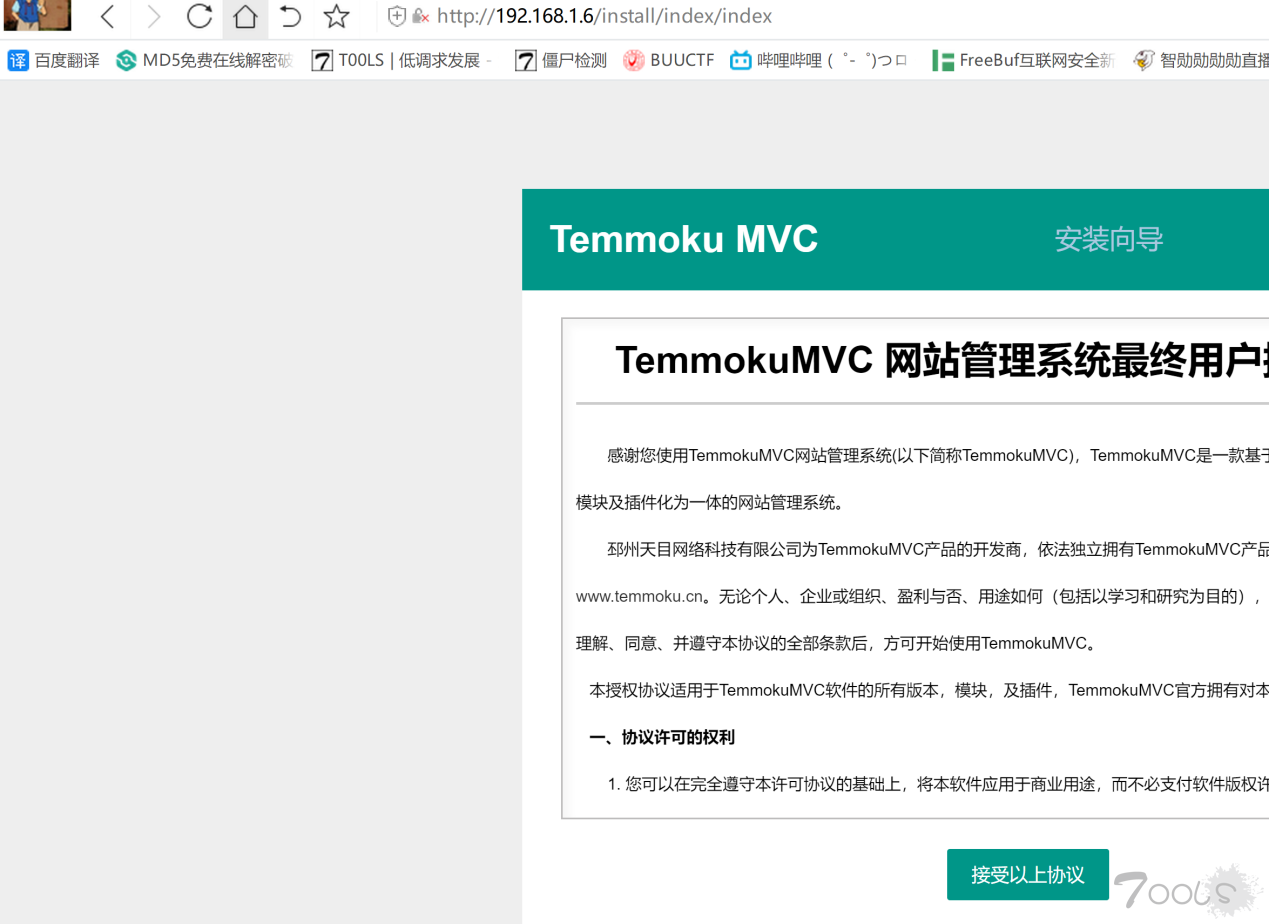Viewport: 1269px width, 924px height.
Task: Click the FreeBuf bookmark favicon
Action: point(942,61)
